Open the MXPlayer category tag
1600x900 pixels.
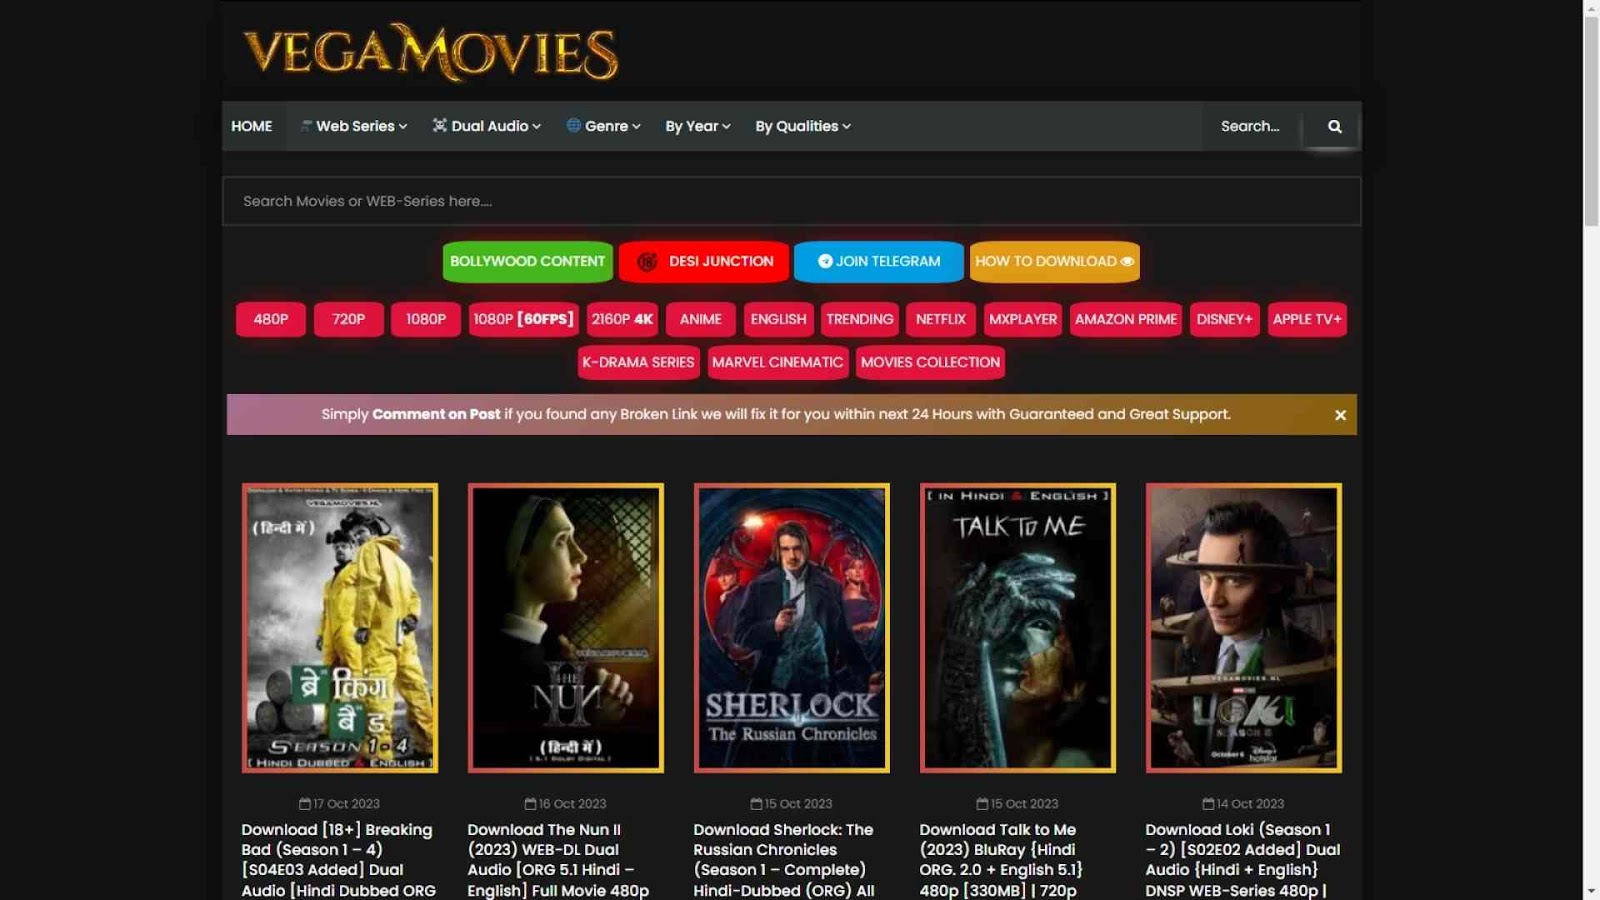click(x=1023, y=319)
